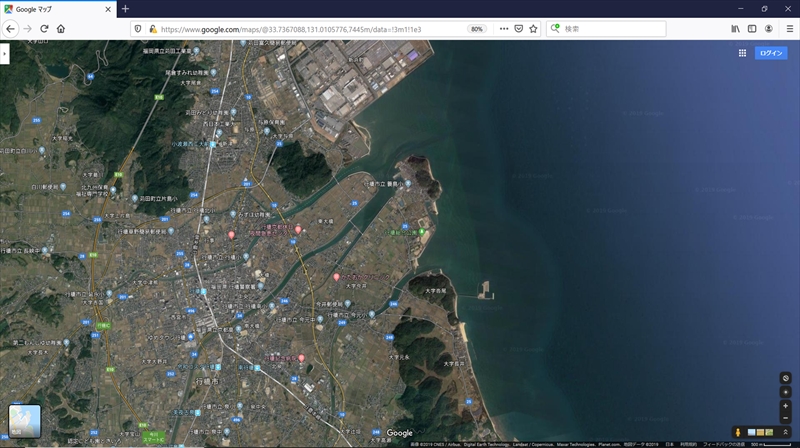The width and height of the screenshot is (800, 448).
Task: Go back using the browser back arrow
Action: [x=11, y=29]
